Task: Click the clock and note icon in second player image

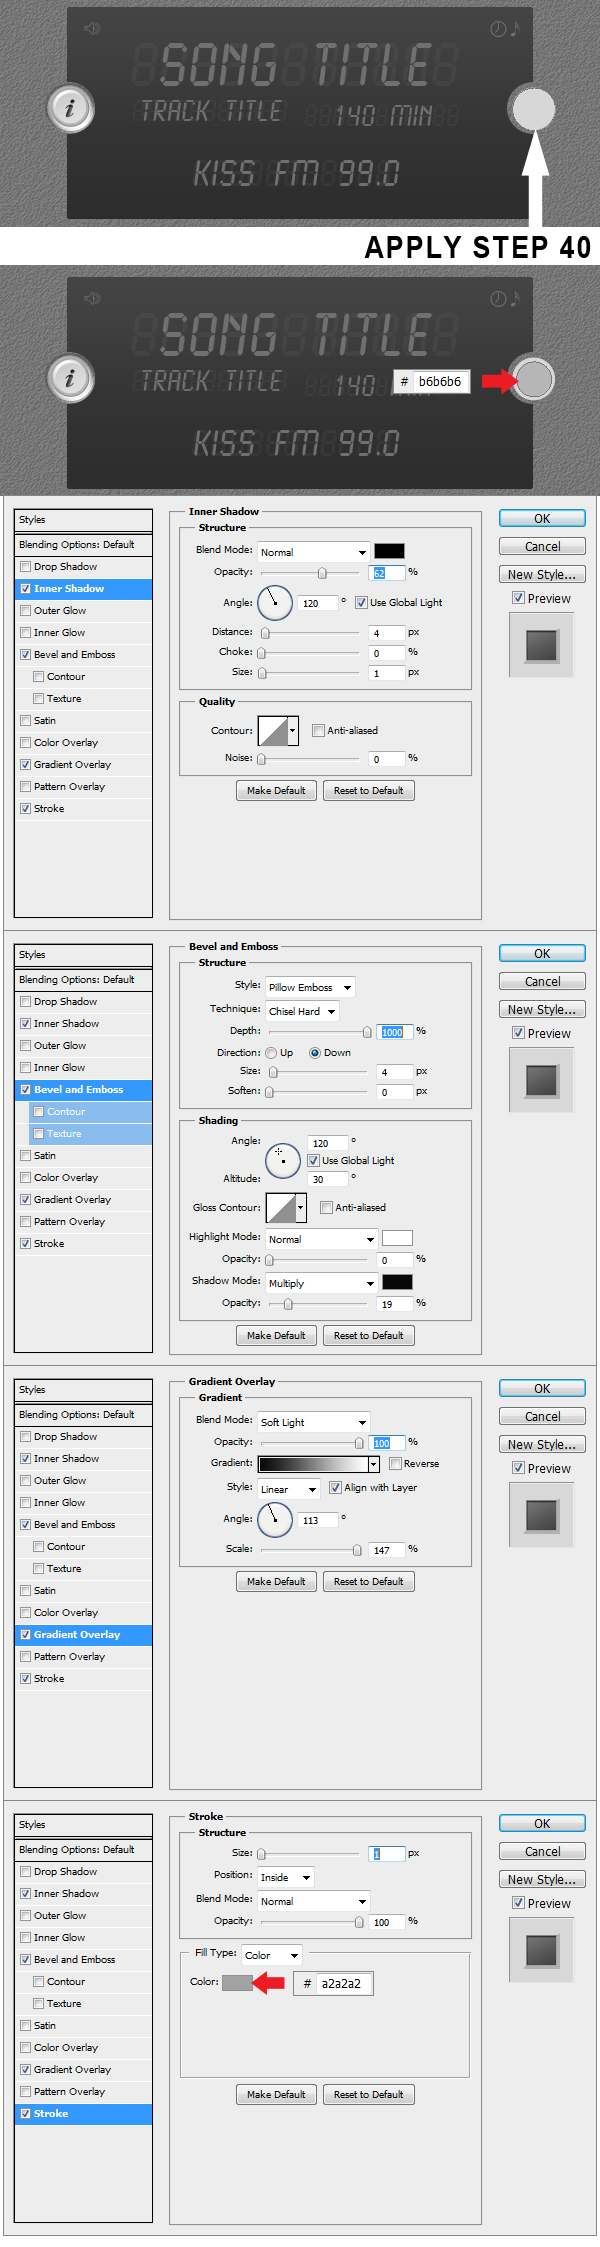Action: (505, 299)
